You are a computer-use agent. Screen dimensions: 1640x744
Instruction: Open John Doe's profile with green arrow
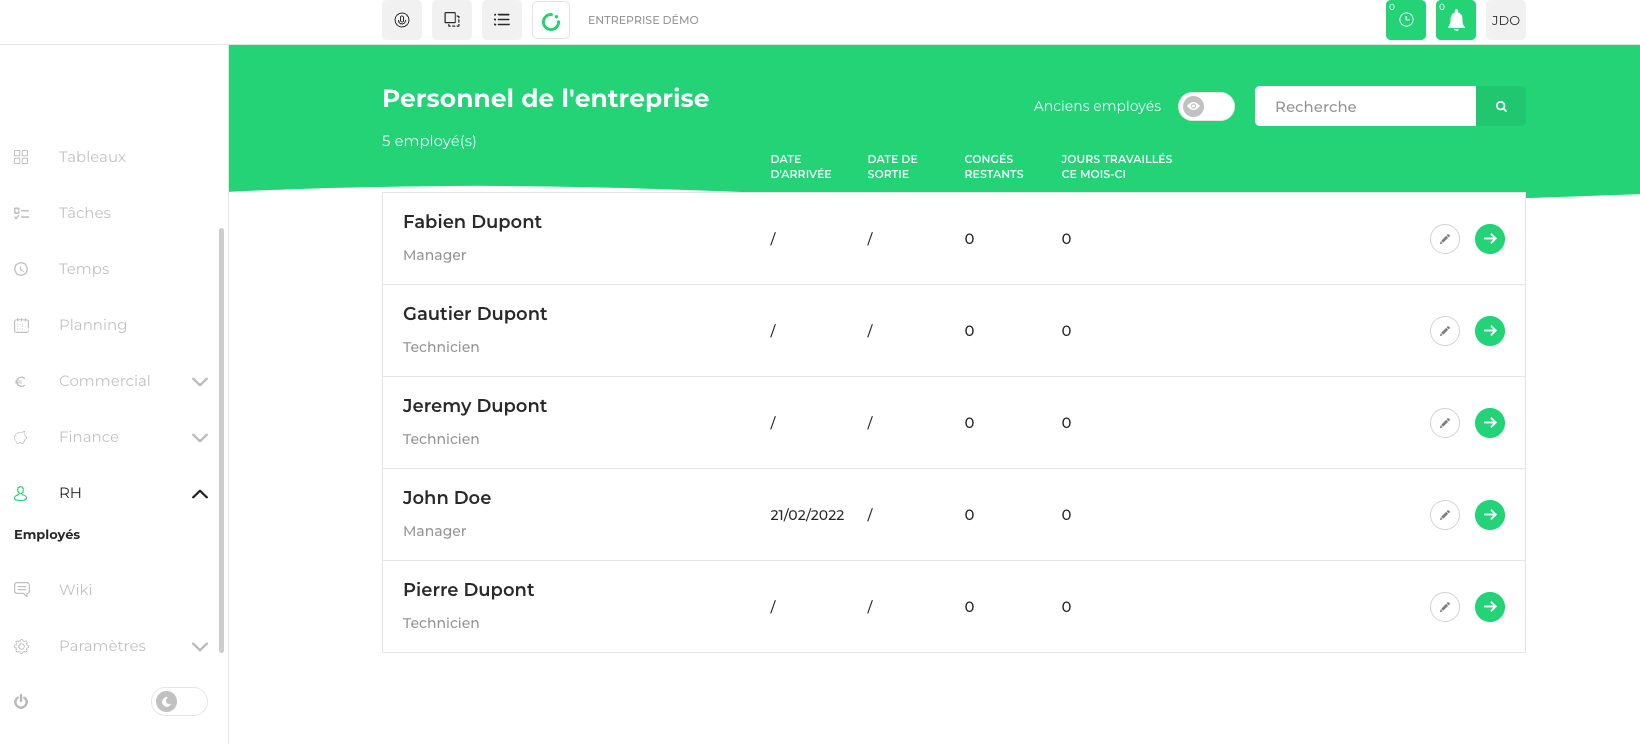click(1490, 515)
